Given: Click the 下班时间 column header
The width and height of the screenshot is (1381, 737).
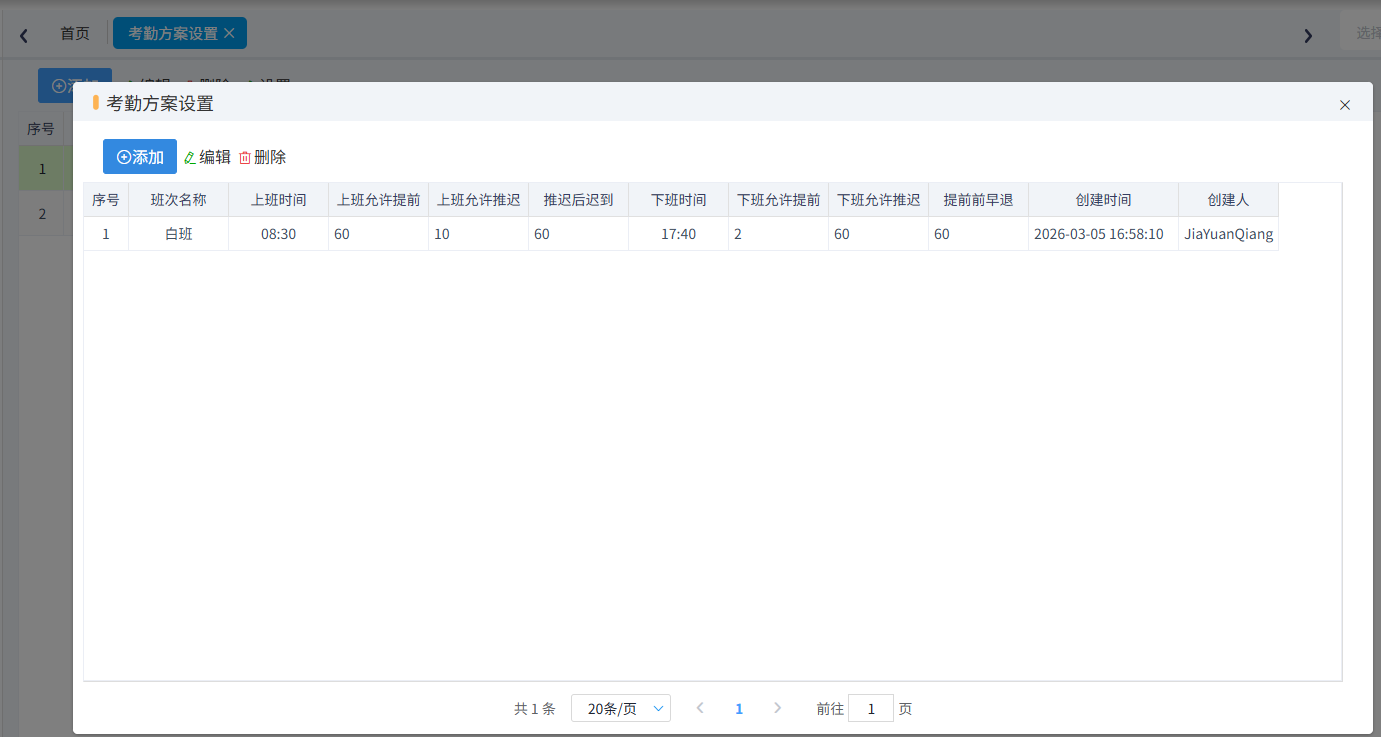Looking at the screenshot, I should point(679,200).
